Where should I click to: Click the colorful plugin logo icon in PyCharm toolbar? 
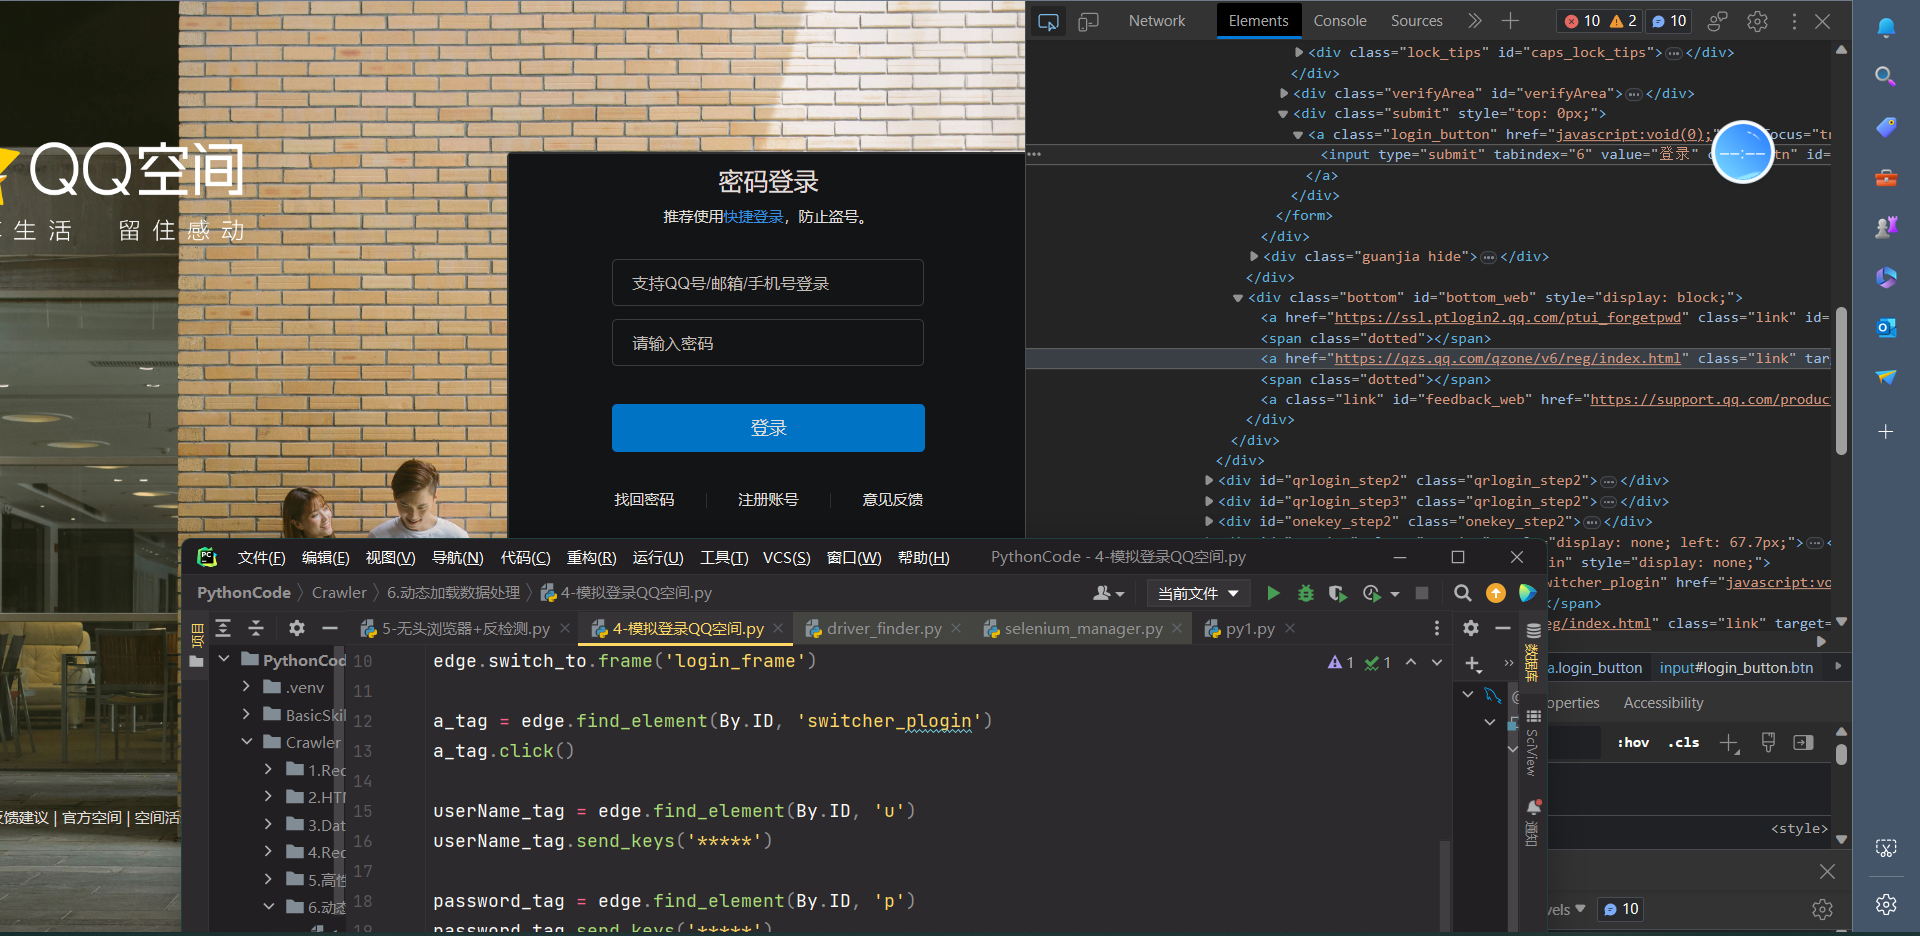[1527, 593]
